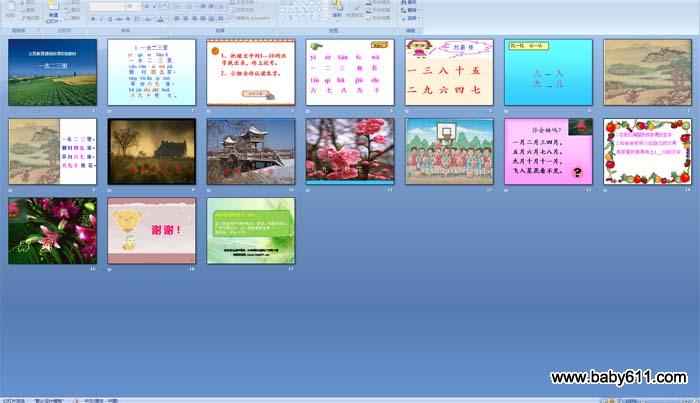Select slide 14 with fruit border
700x403 pixels.
pyautogui.click(x=647, y=151)
